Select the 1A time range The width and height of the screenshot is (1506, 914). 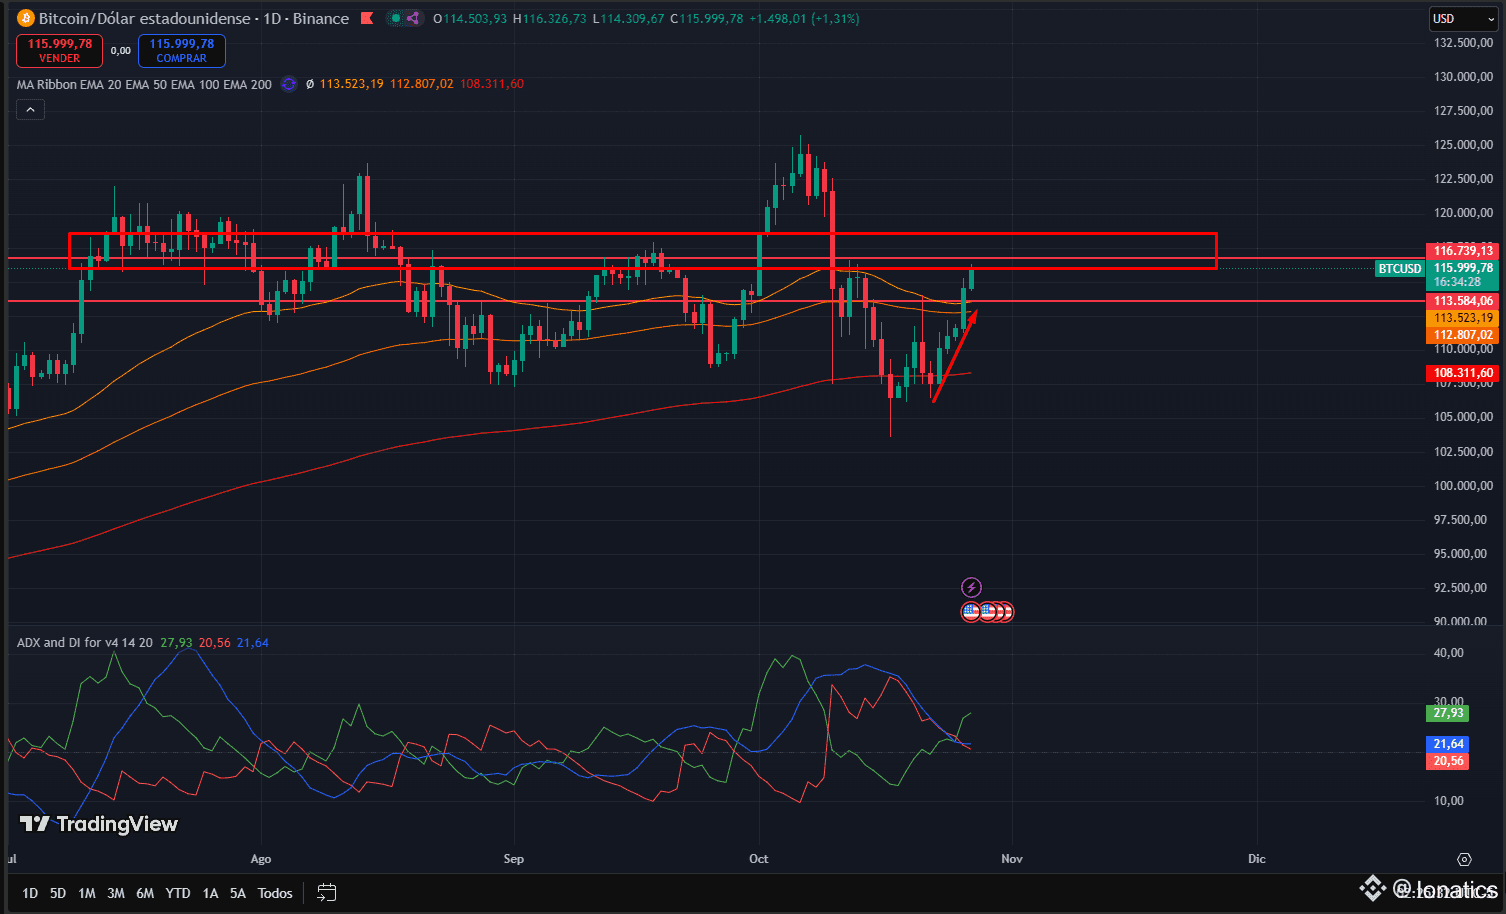210,893
